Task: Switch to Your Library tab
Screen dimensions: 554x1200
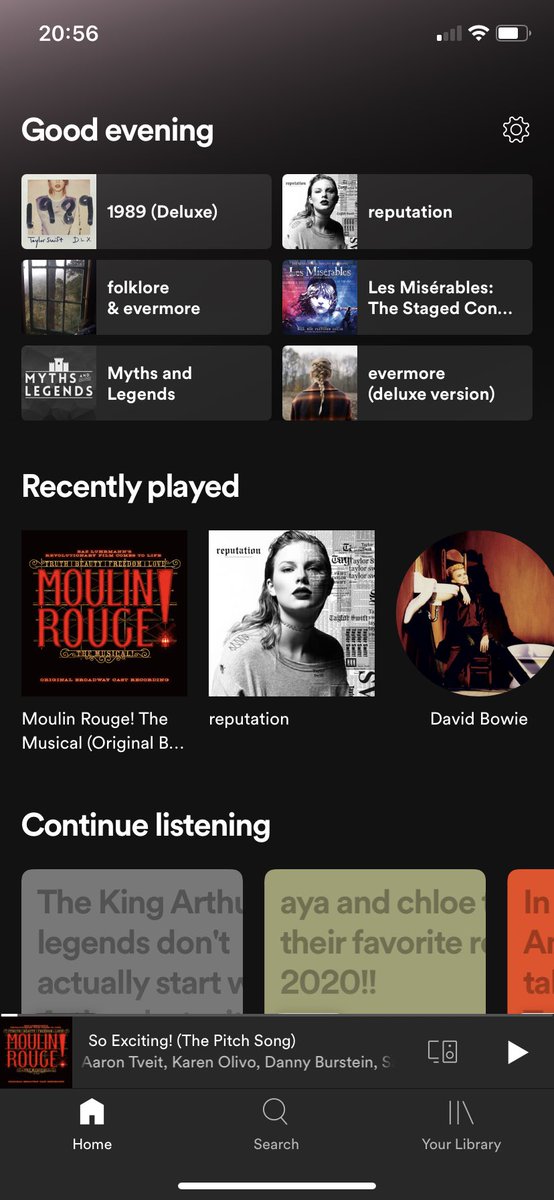Action: [x=461, y=1124]
